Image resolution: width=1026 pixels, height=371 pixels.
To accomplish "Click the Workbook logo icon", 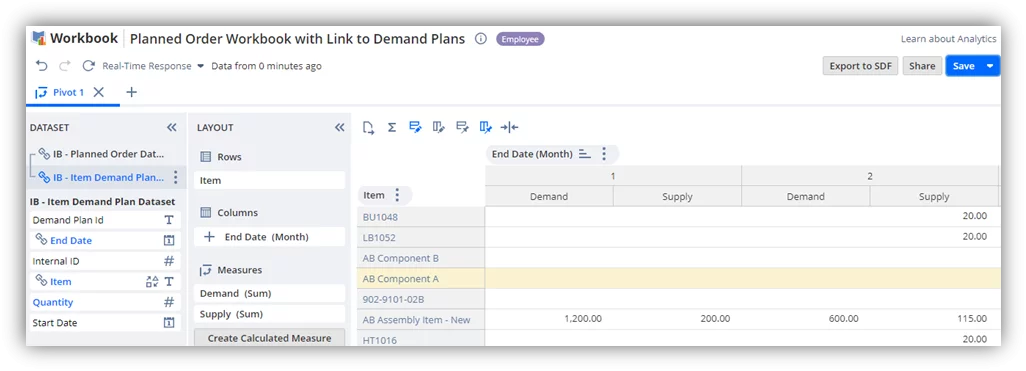I will click(x=39, y=38).
